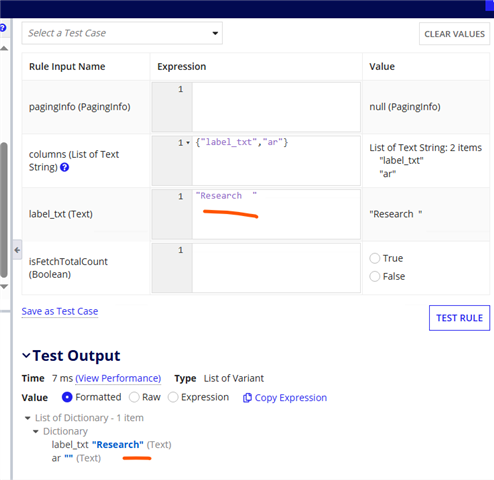This screenshot has width=494, height=480.
Task: Collapse the Test Output section
Action: [26, 356]
